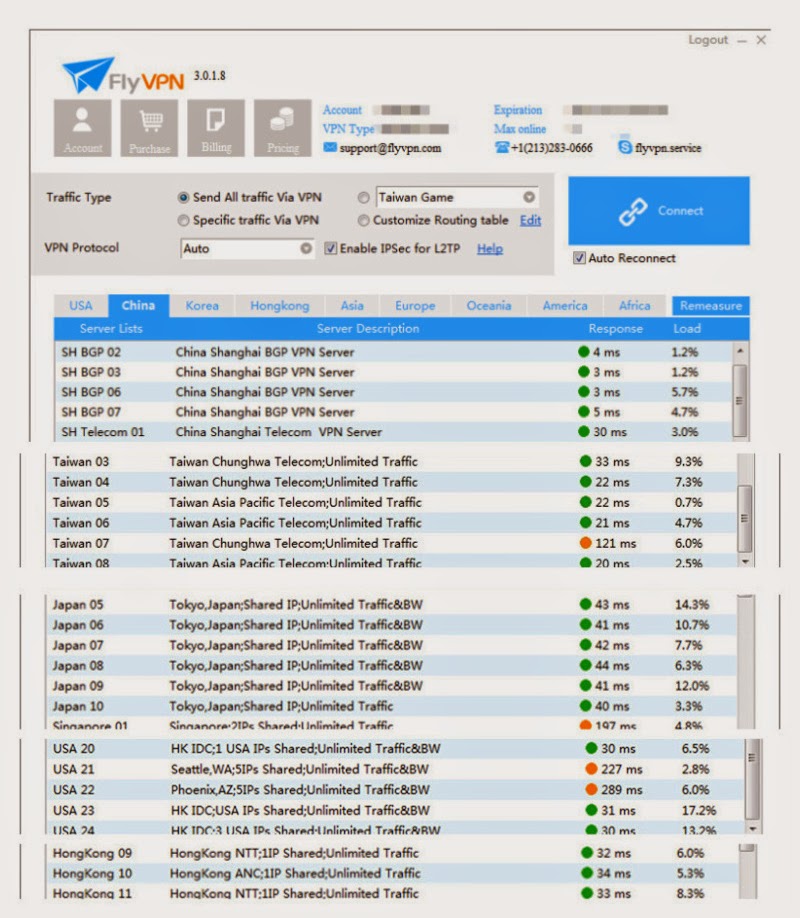Click the blue Connect button
800x918 pixels.
pos(659,211)
